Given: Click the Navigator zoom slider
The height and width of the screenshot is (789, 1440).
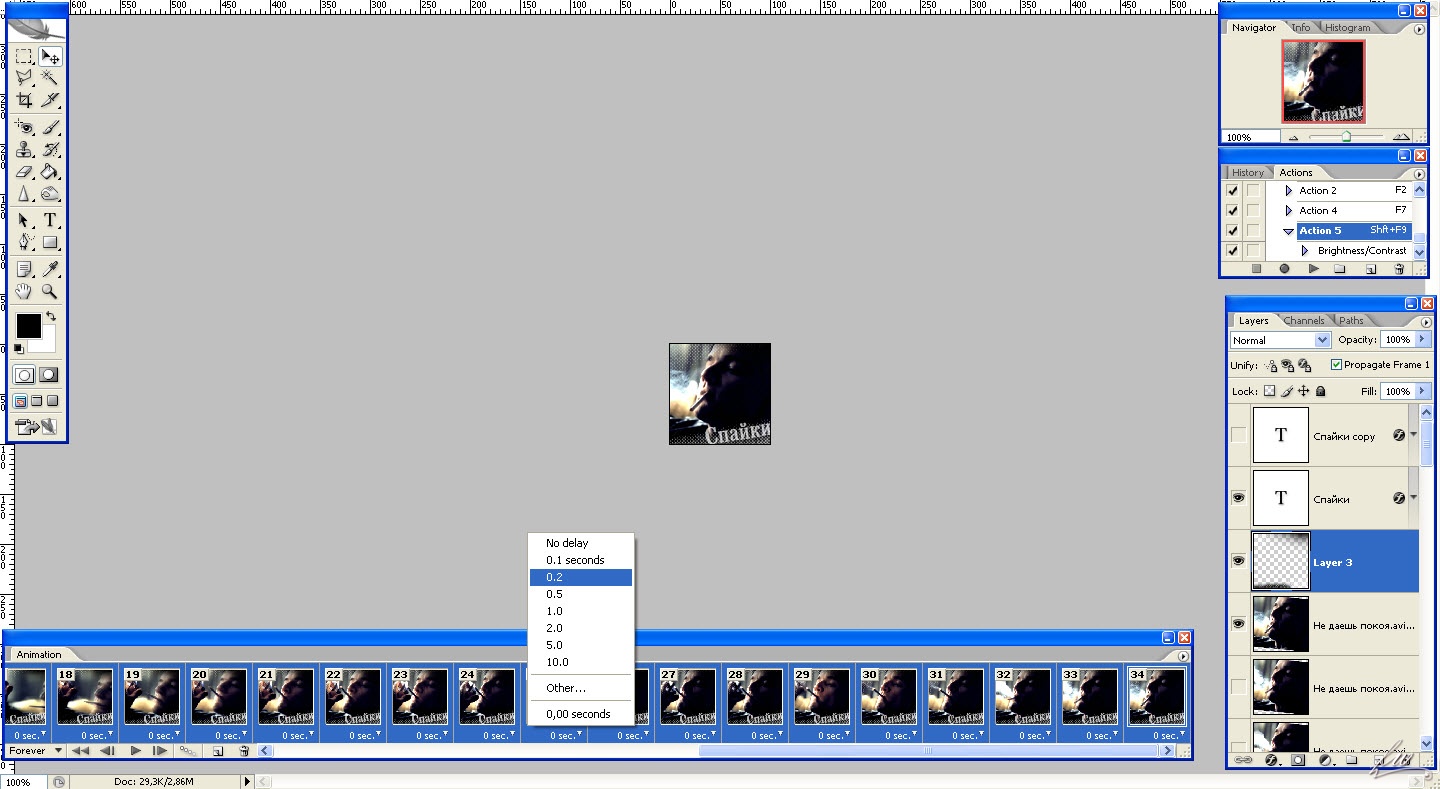Looking at the screenshot, I should [x=1346, y=137].
